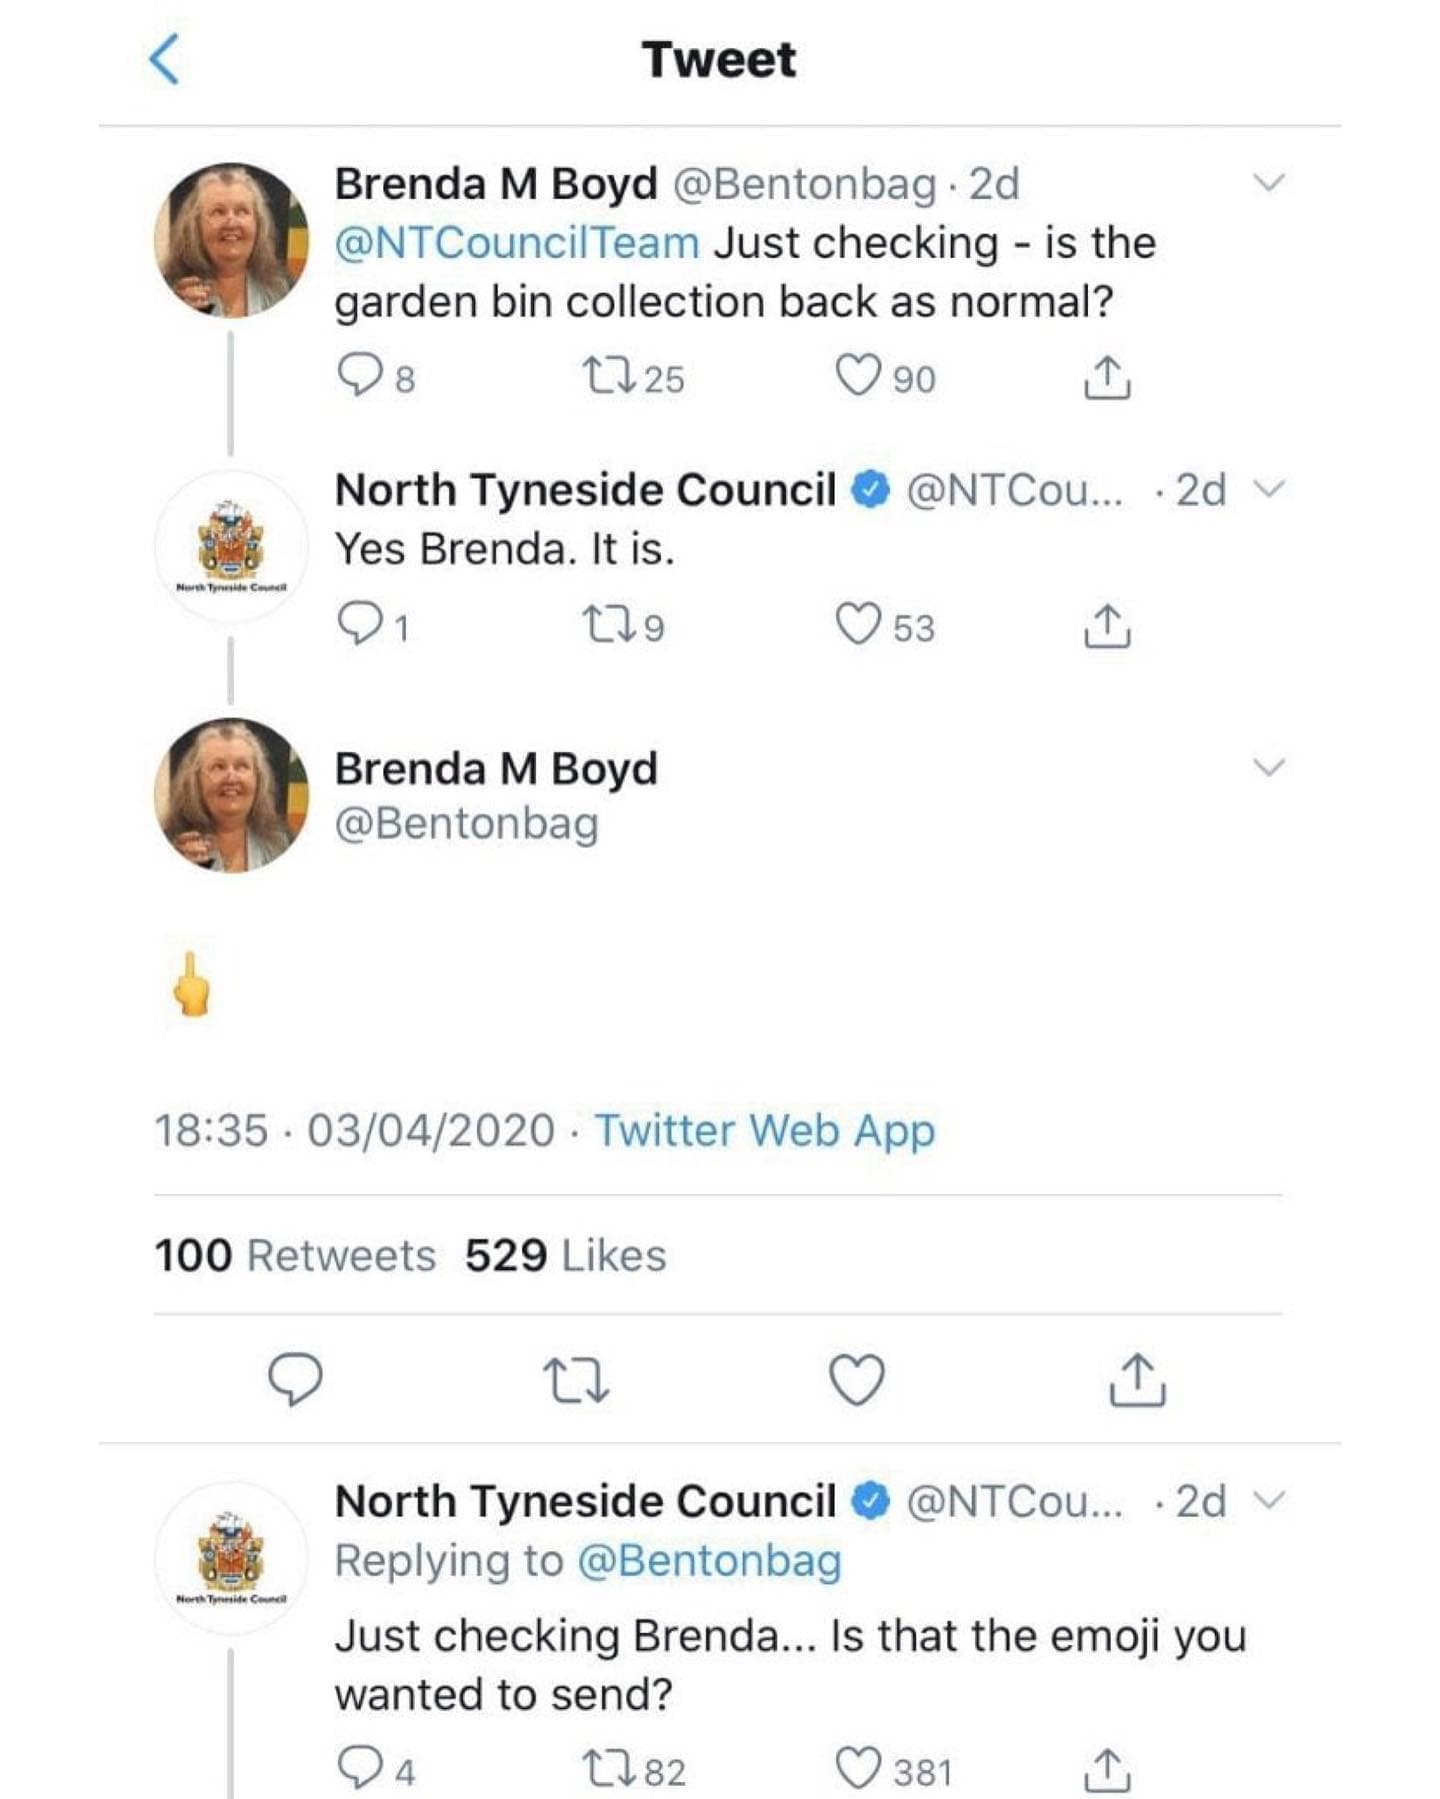Image resolution: width=1440 pixels, height=1799 pixels.
Task: Open Brenda M Boyd's profile picture at top
Action: [232, 240]
